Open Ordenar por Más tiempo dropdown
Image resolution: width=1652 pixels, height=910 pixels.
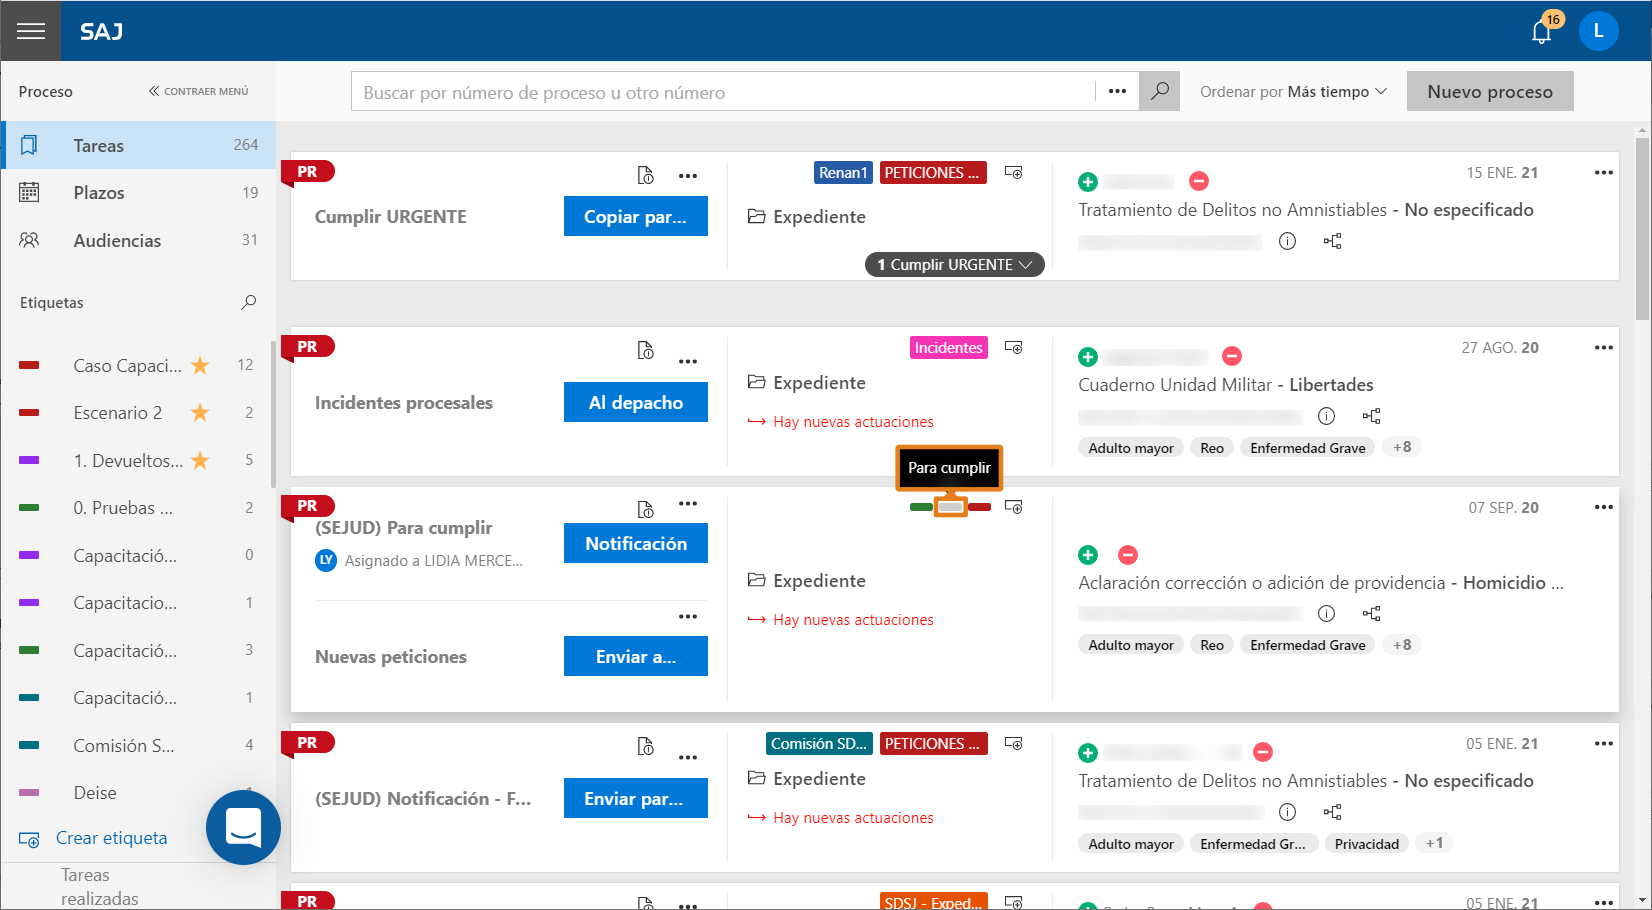[1293, 91]
